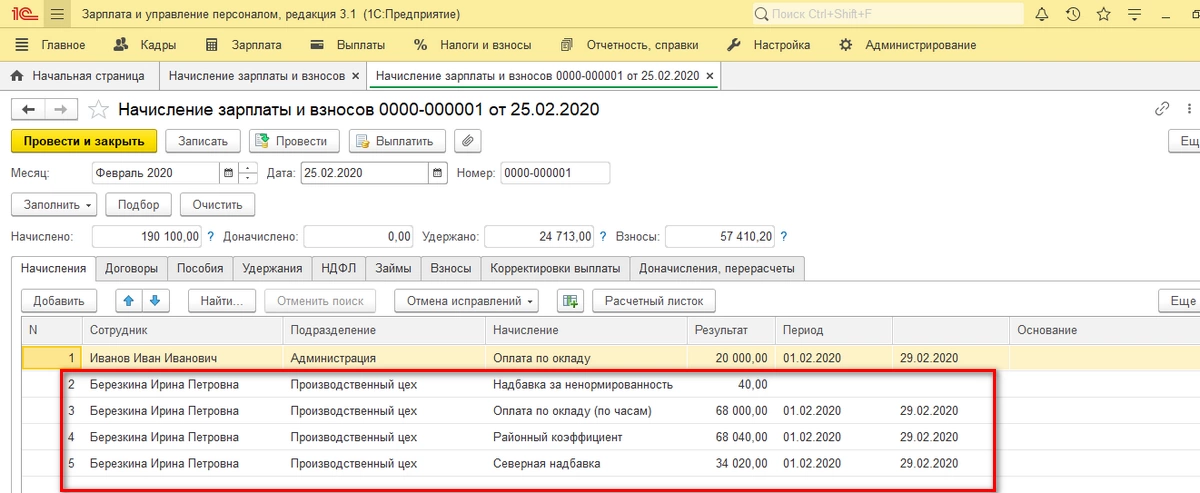
Task: Open the 1C main menu hamburger icon
Action: click(x=56, y=15)
